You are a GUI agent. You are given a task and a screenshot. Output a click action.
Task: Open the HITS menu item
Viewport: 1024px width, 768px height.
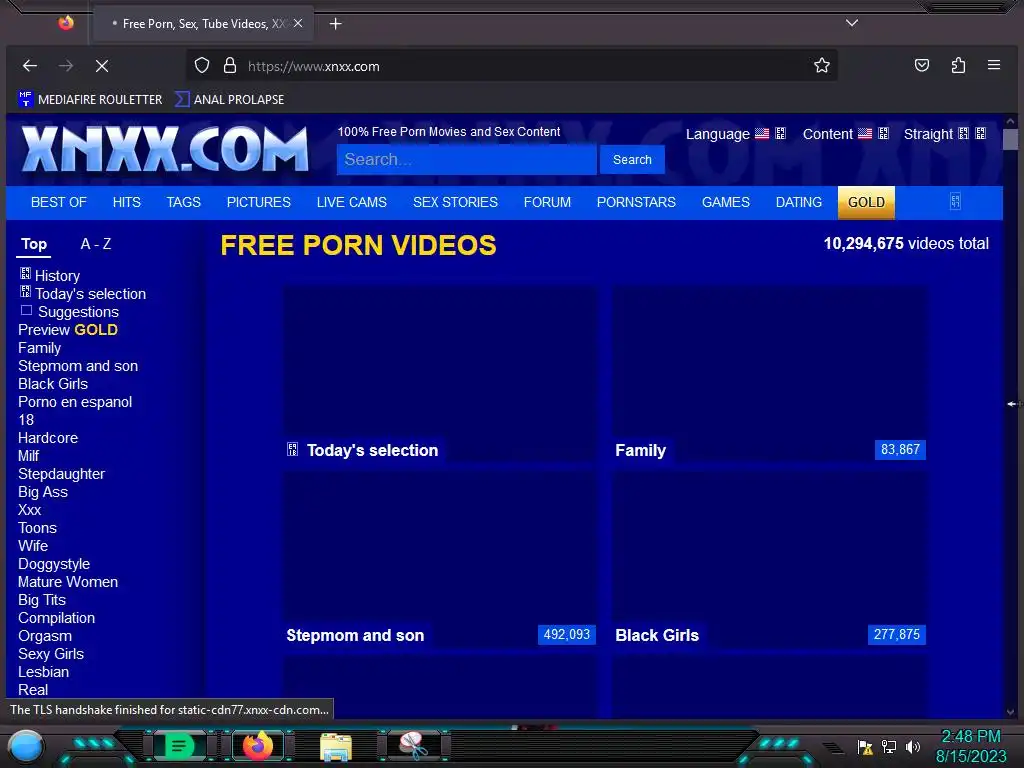[127, 202]
